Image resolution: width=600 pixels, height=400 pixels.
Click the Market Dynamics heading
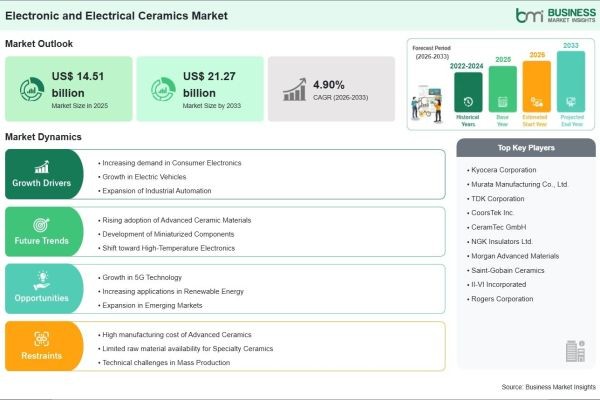43,137
